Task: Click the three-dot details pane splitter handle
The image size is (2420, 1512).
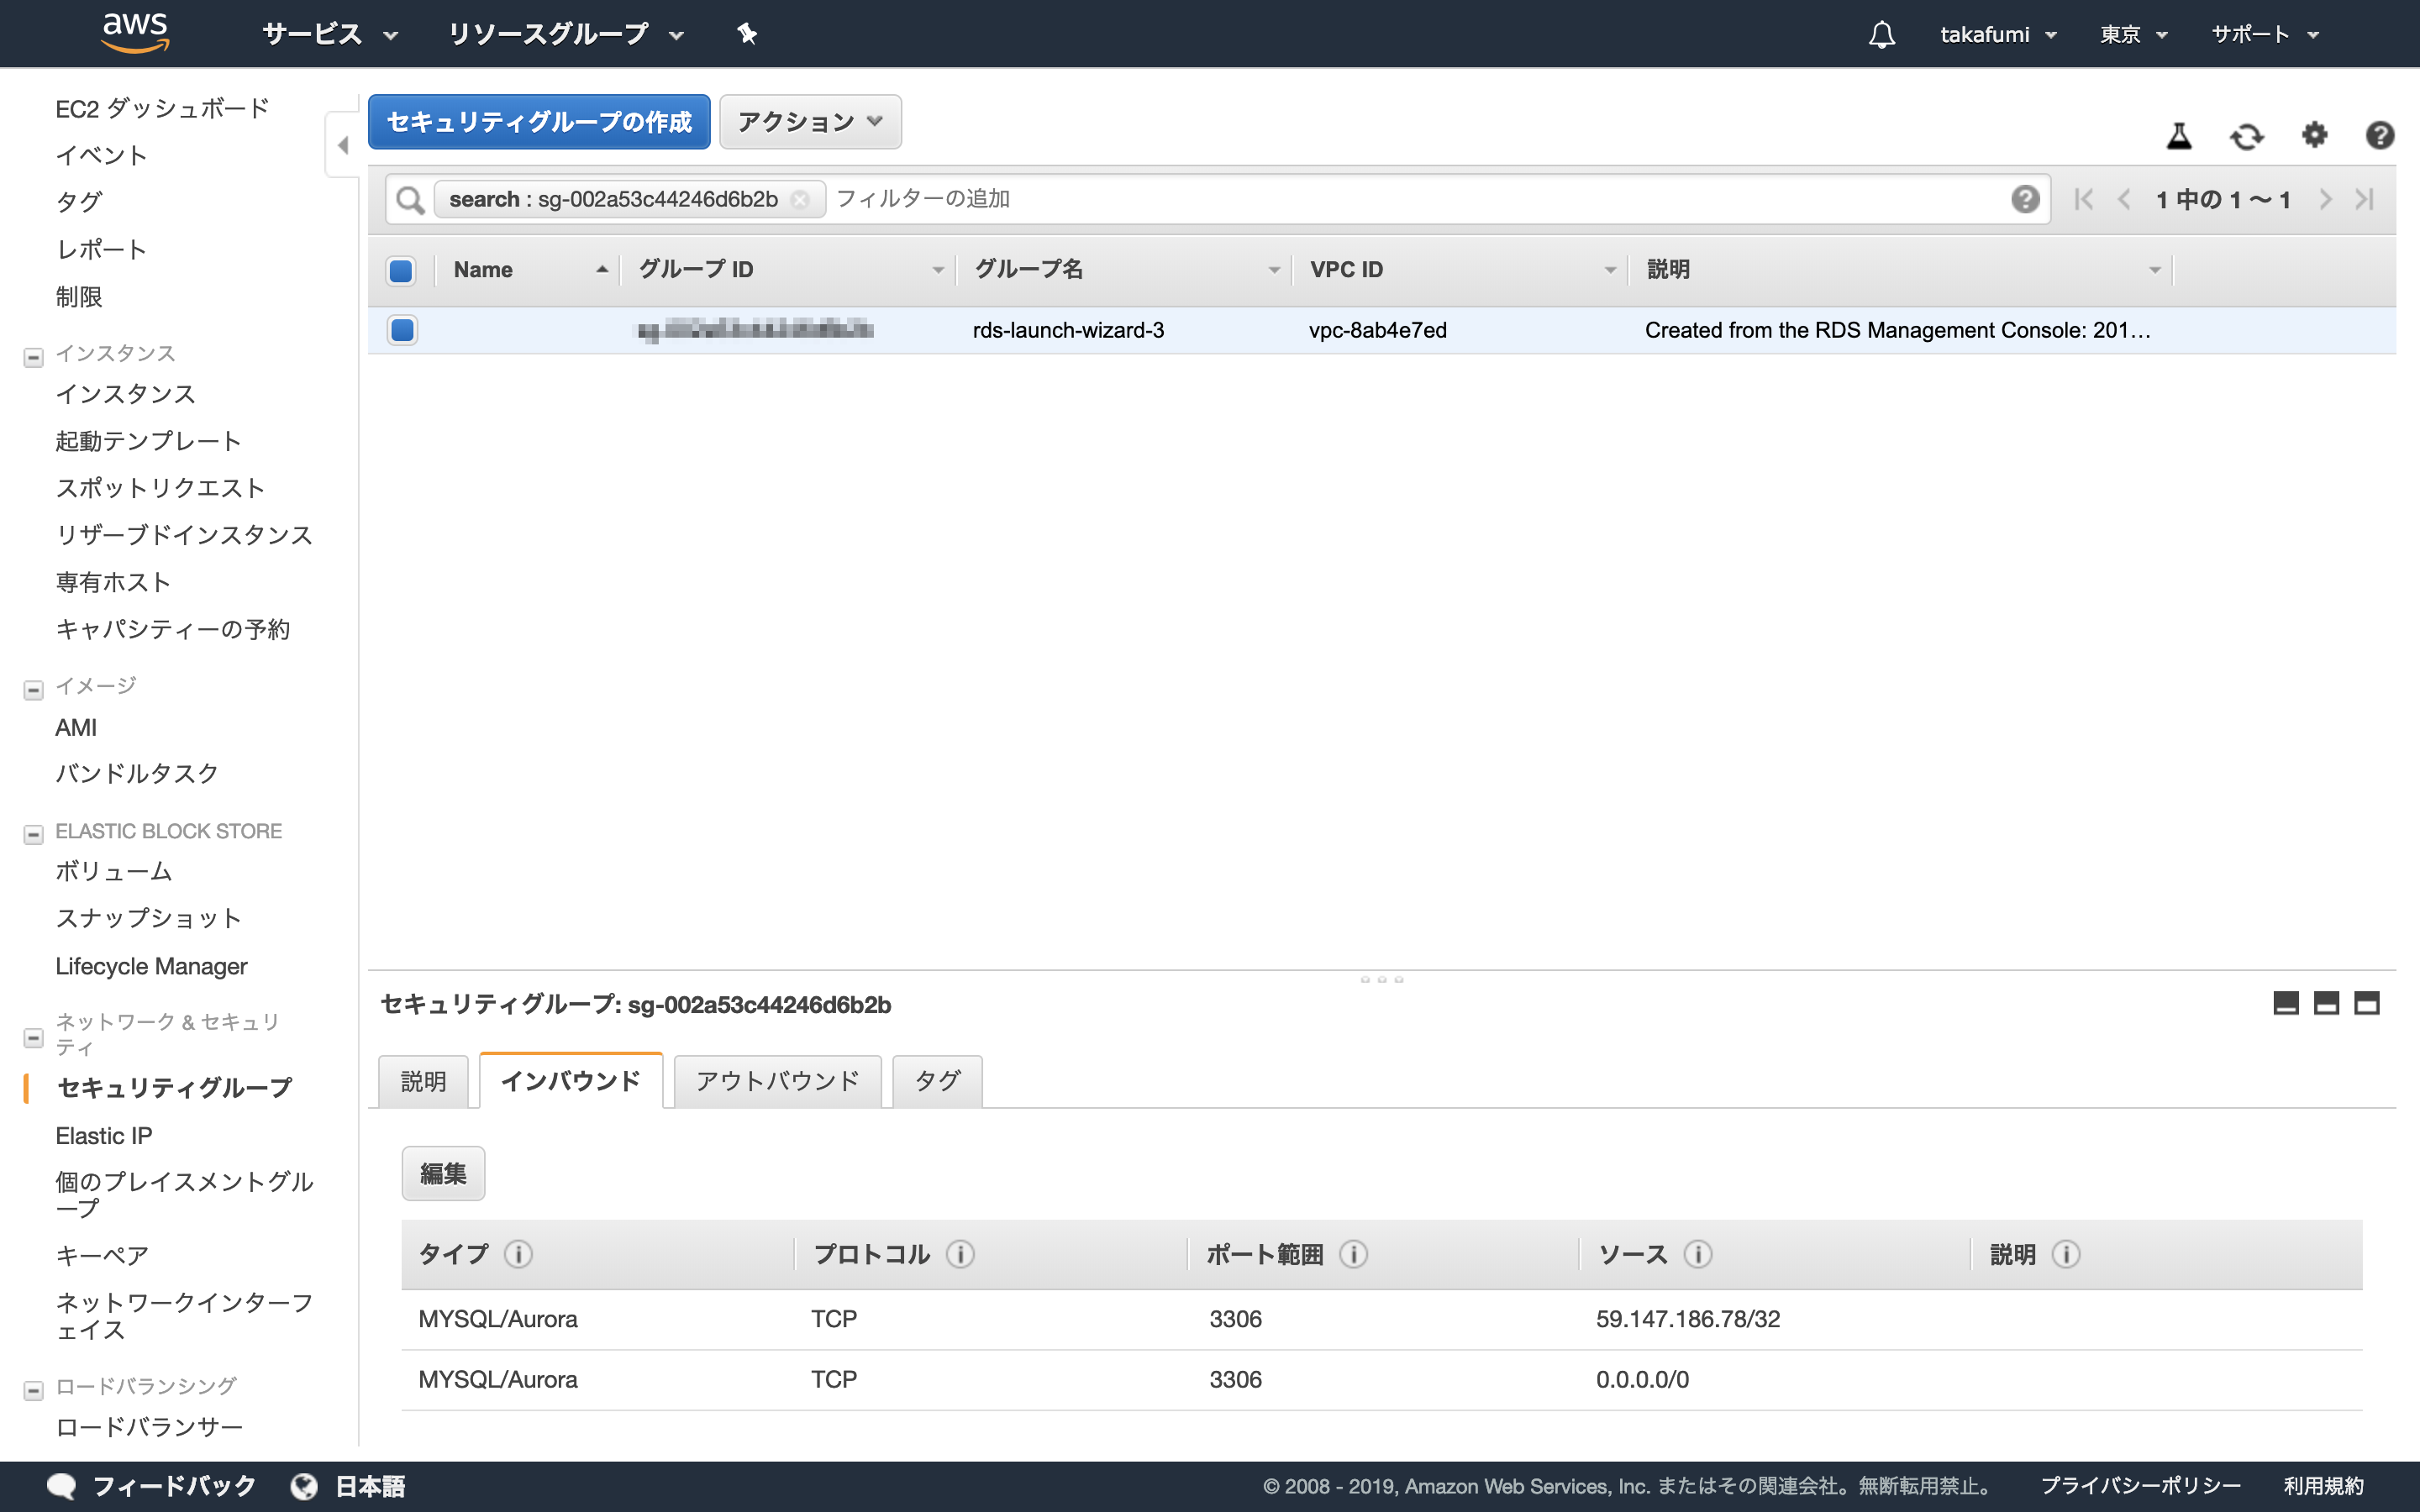Action: pyautogui.click(x=1381, y=979)
